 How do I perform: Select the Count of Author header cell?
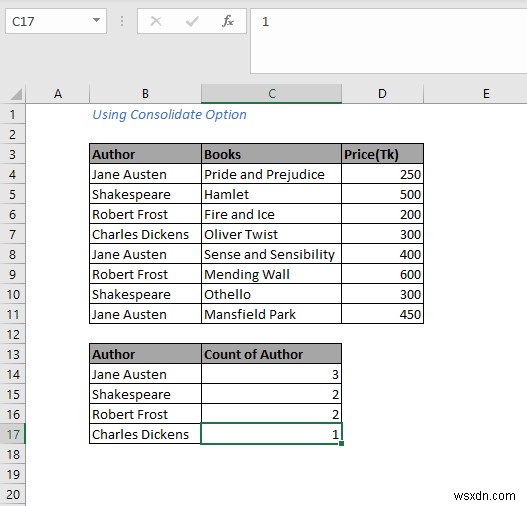tap(272, 354)
